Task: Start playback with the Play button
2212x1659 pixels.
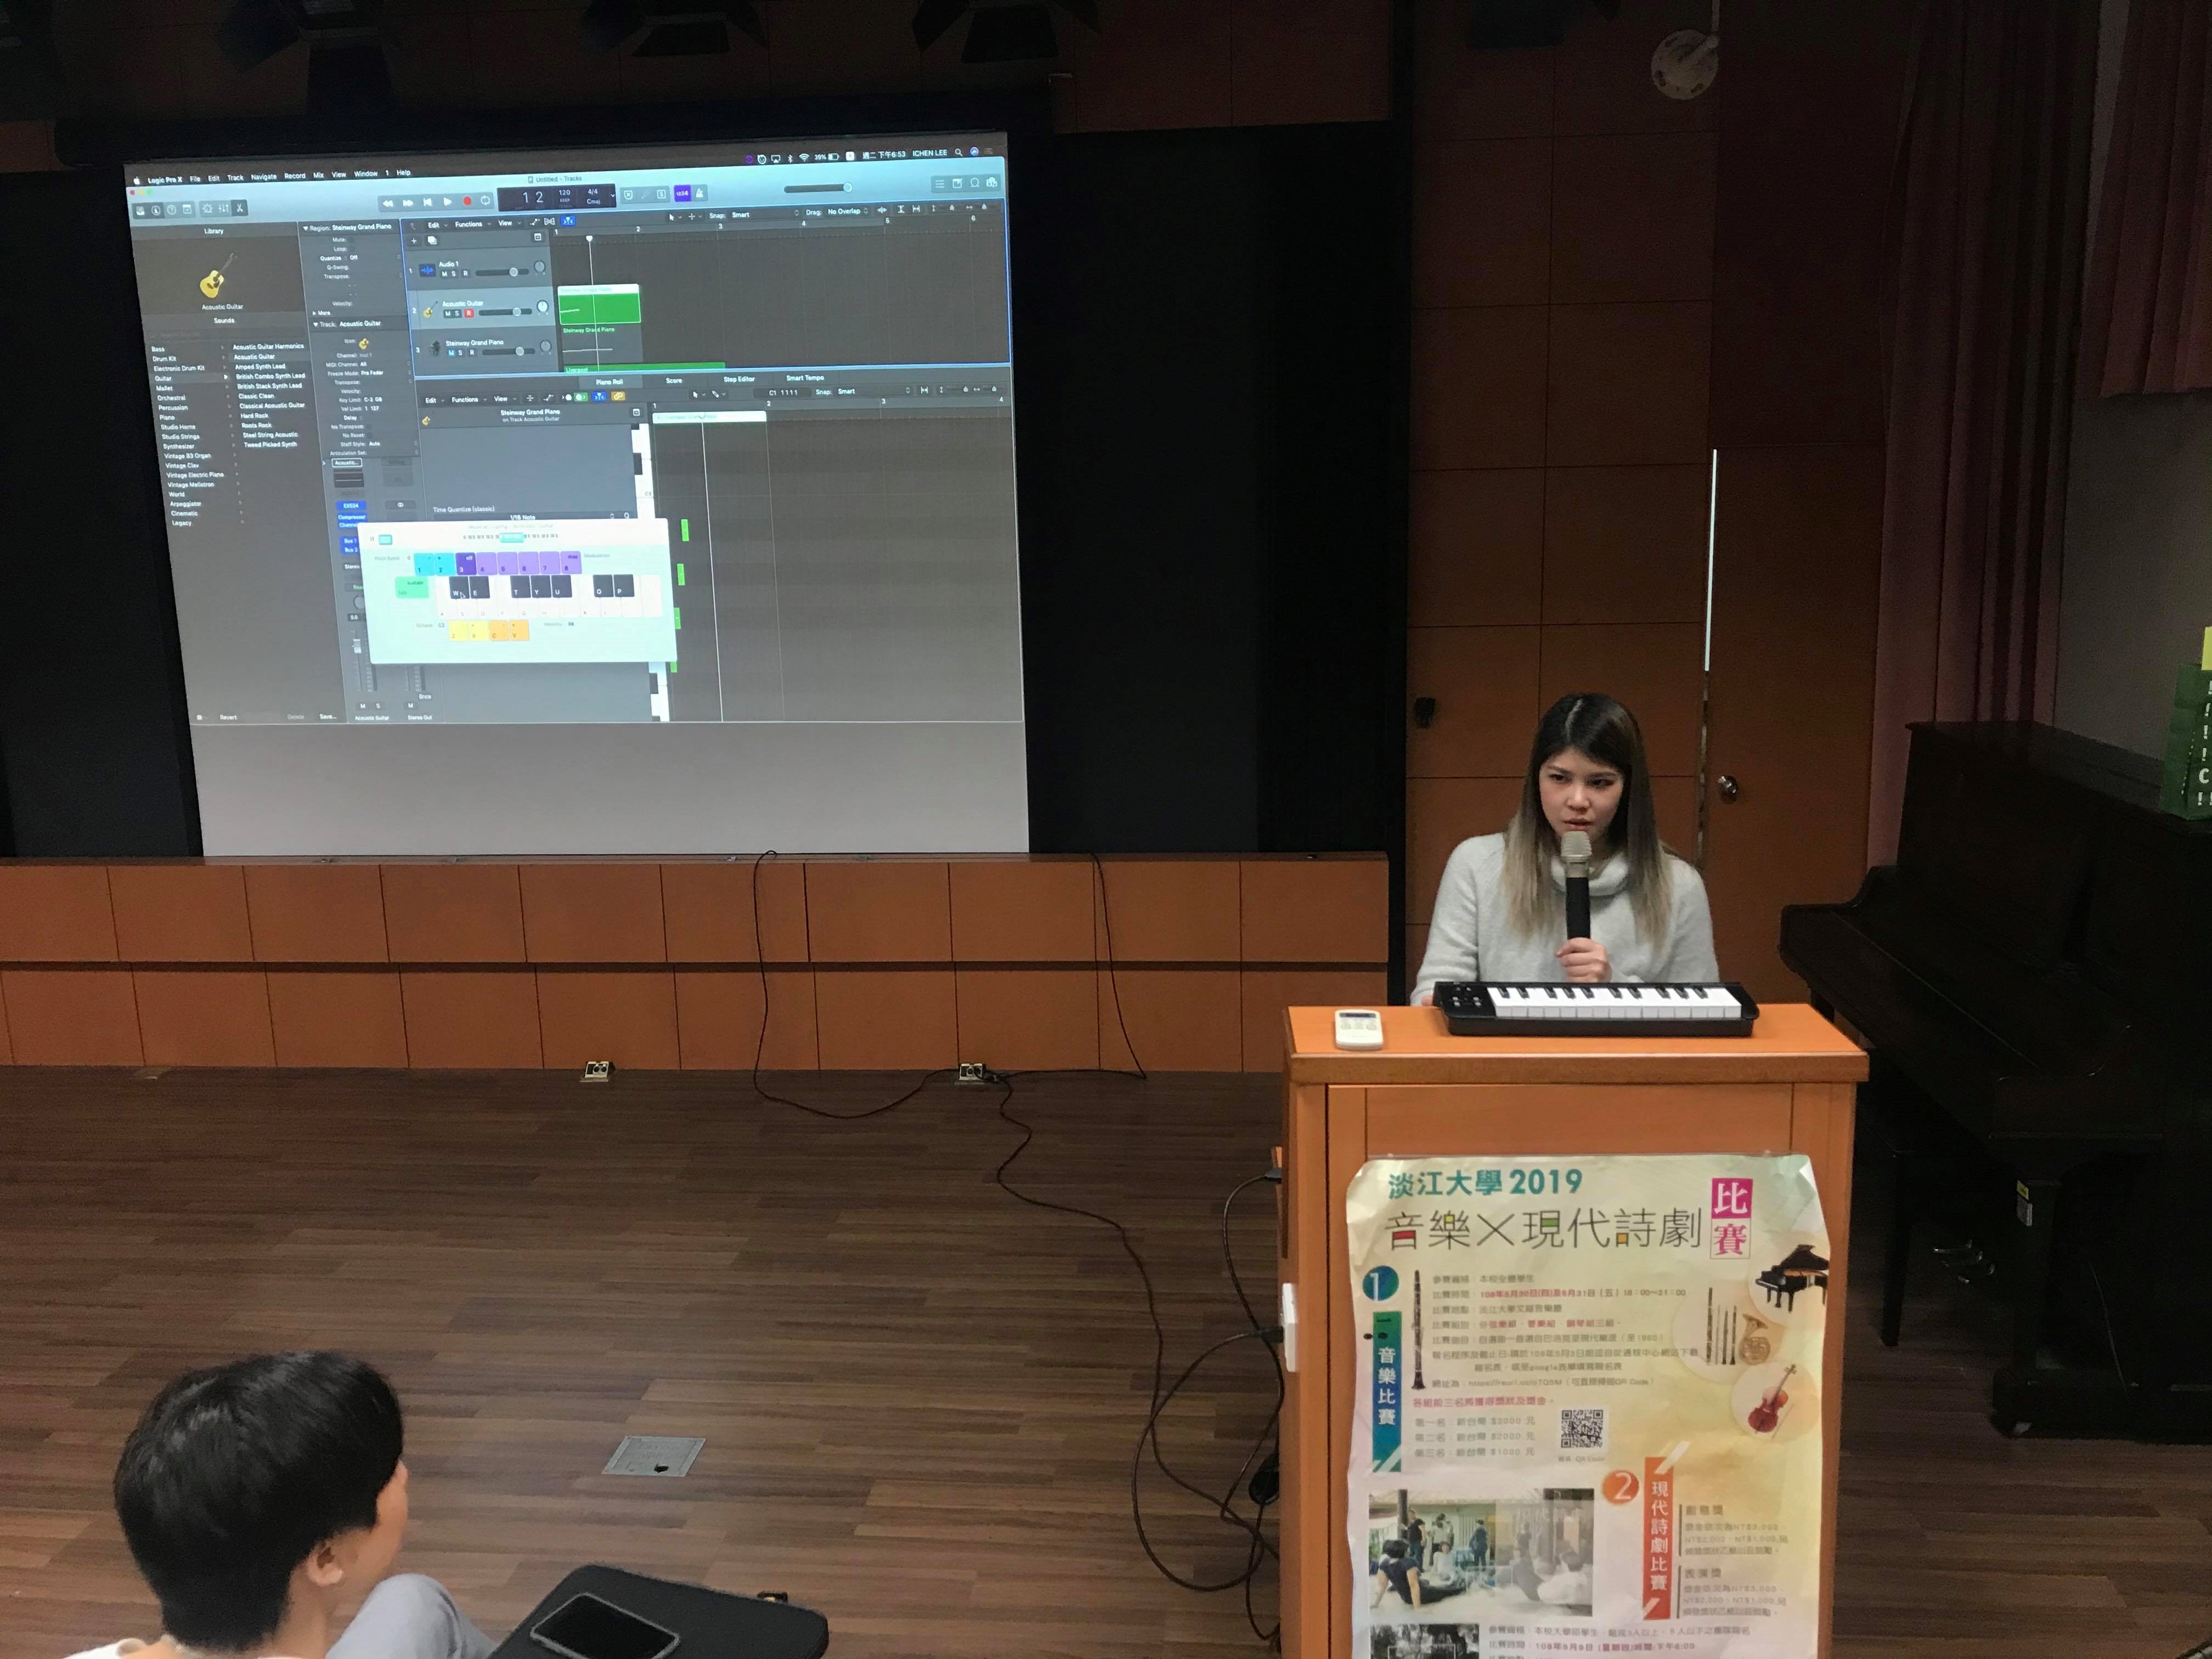Action: [447, 202]
